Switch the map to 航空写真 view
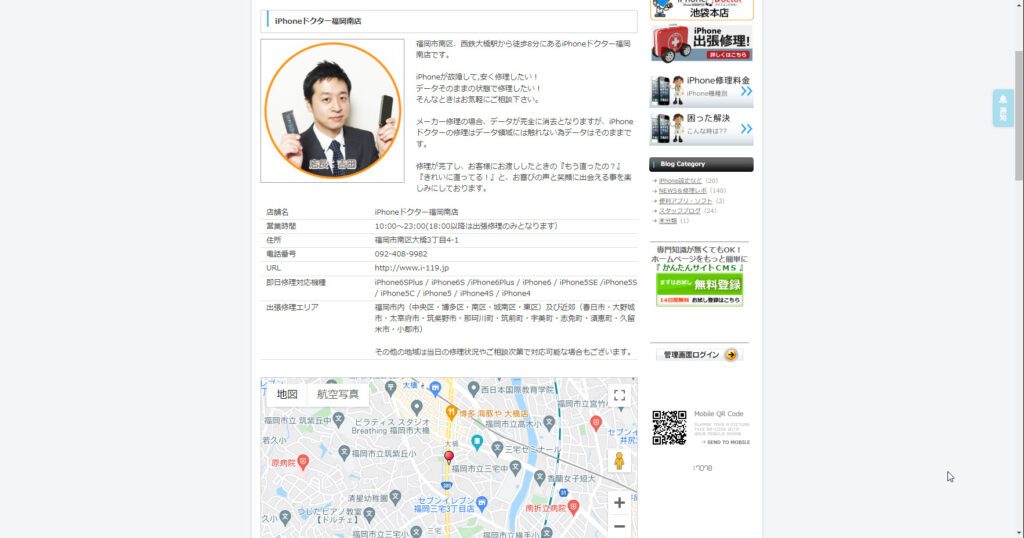The image size is (1024, 538). tap(338, 394)
